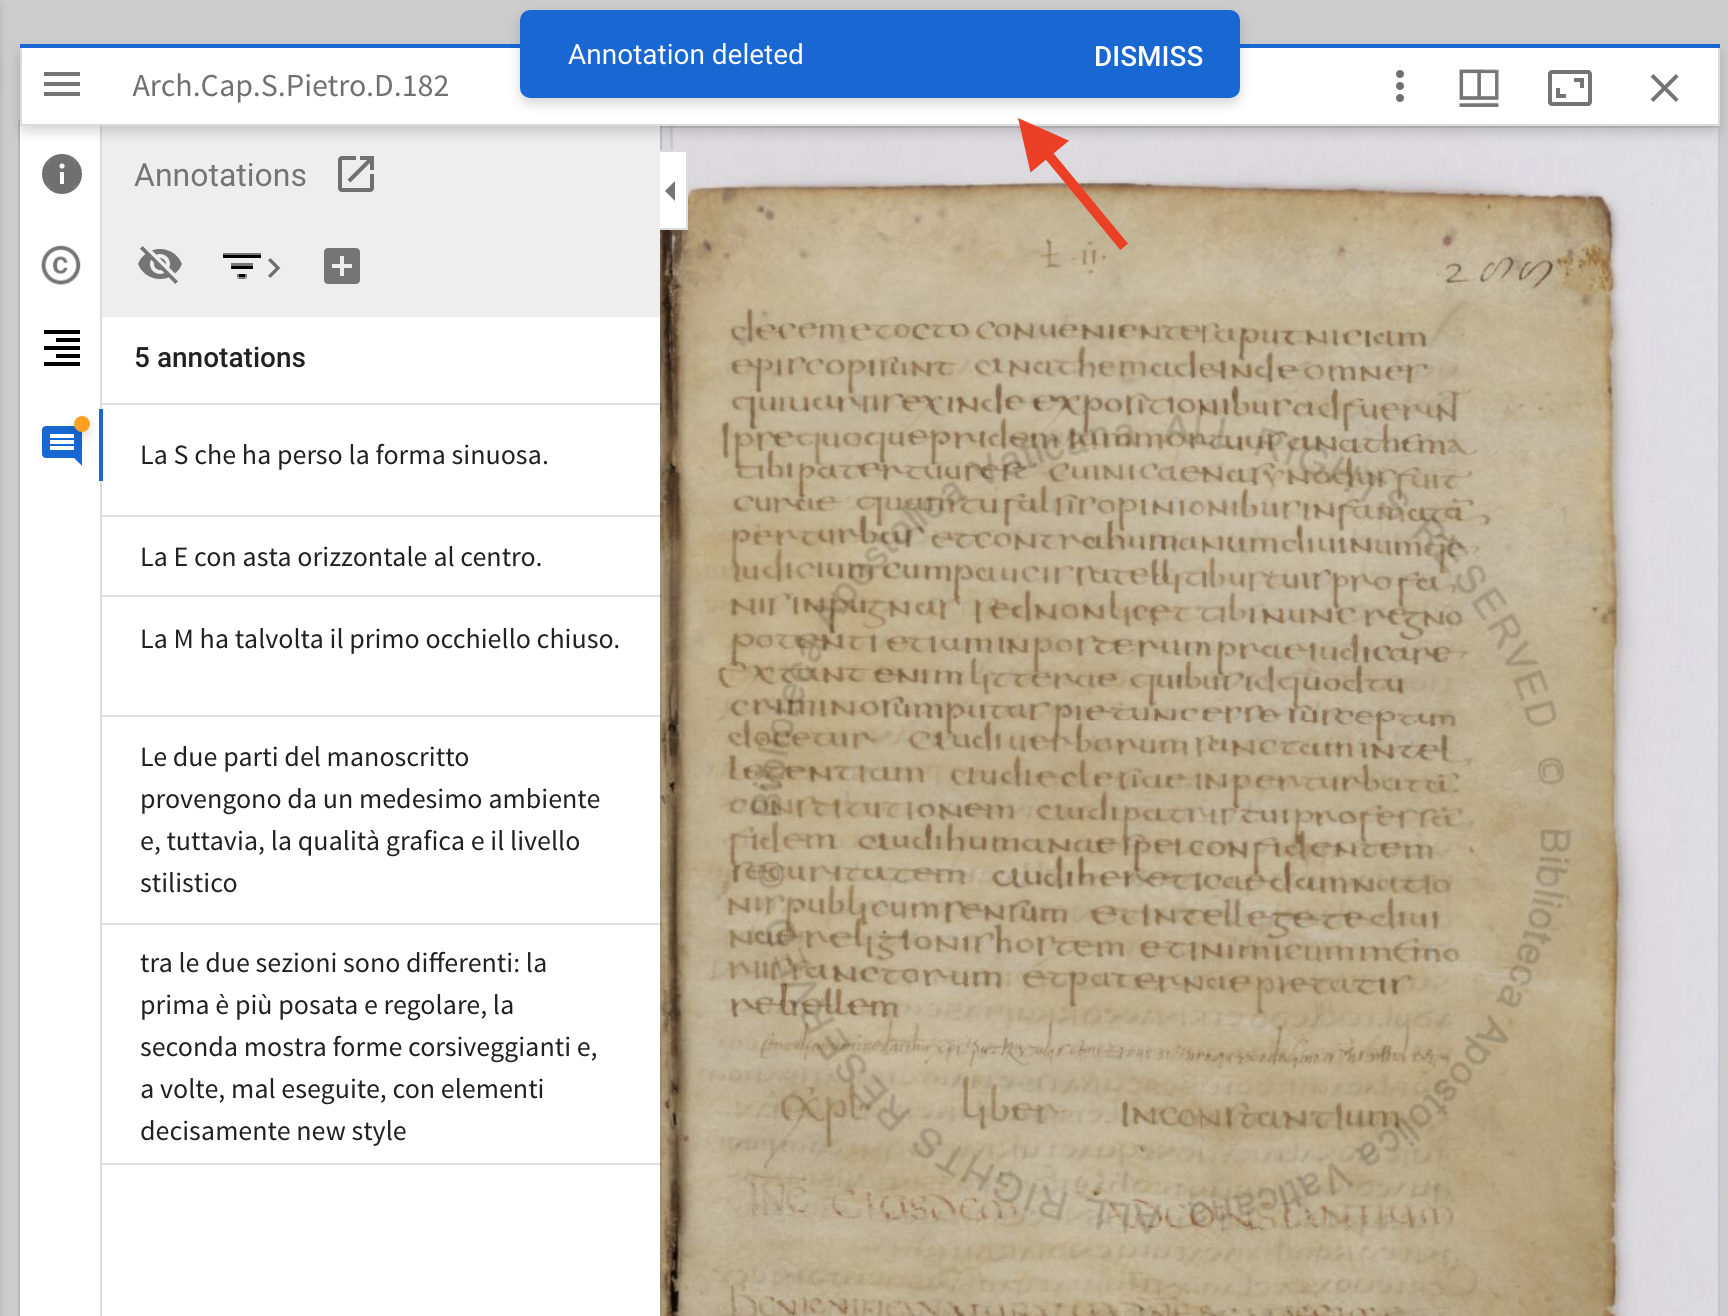Screen dimensions: 1728x1316
Task: Select the Annotations panel tab
Action: [62, 444]
